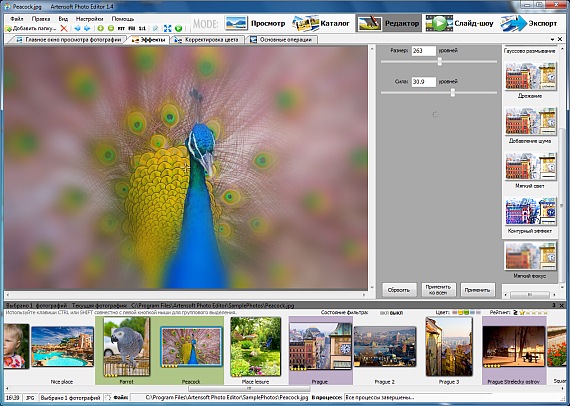Switch to the Корректировка цвета tab
570x406 pixels.
pos(208,40)
